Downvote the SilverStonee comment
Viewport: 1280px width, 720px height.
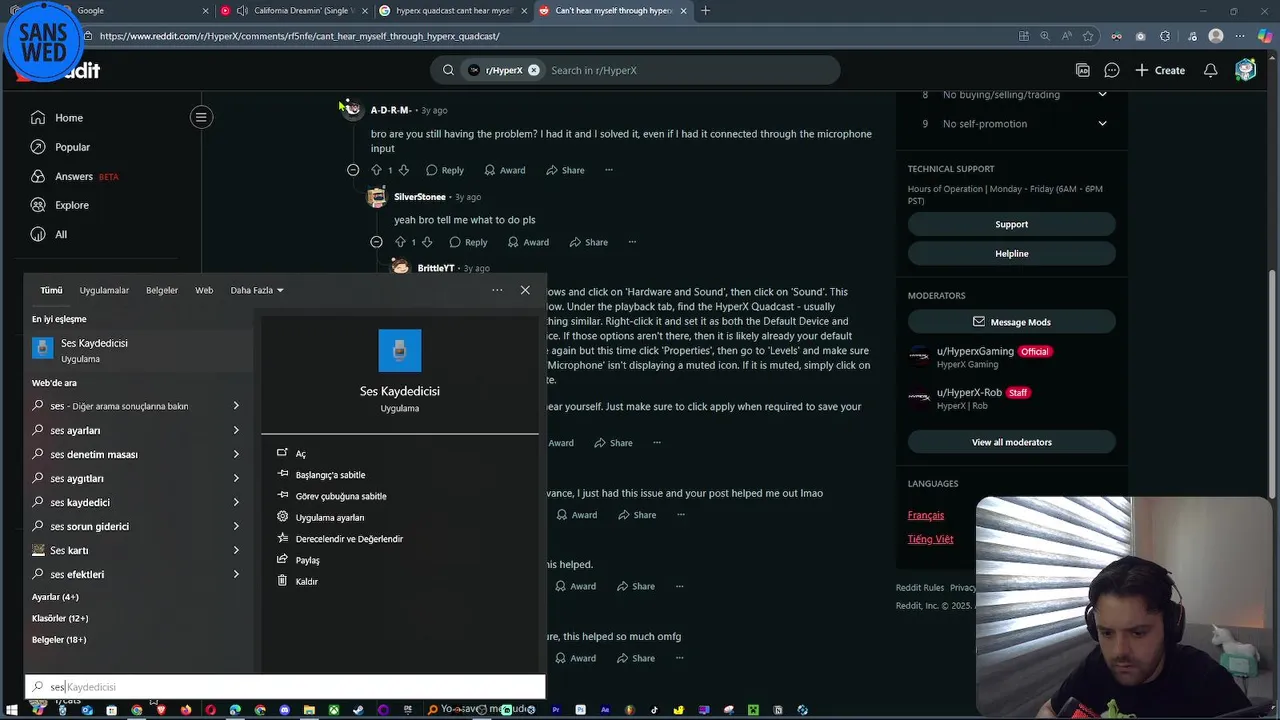coord(427,242)
